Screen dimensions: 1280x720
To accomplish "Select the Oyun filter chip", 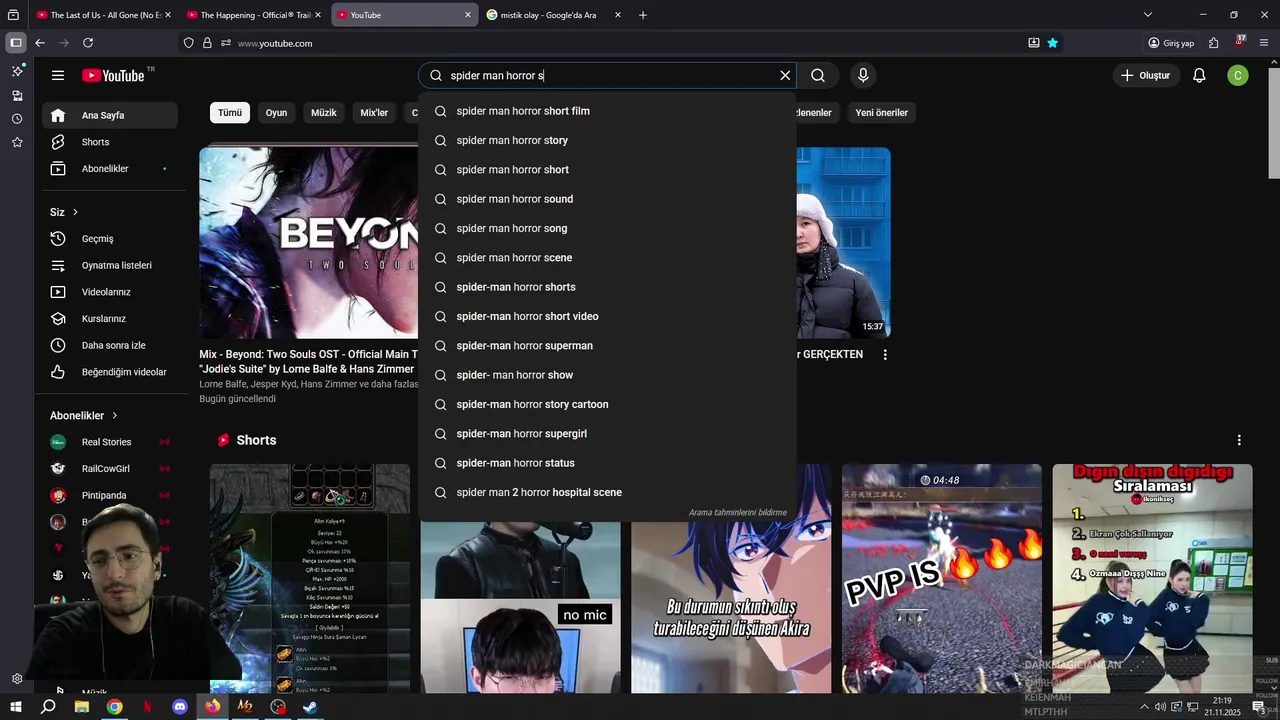I will [276, 112].
